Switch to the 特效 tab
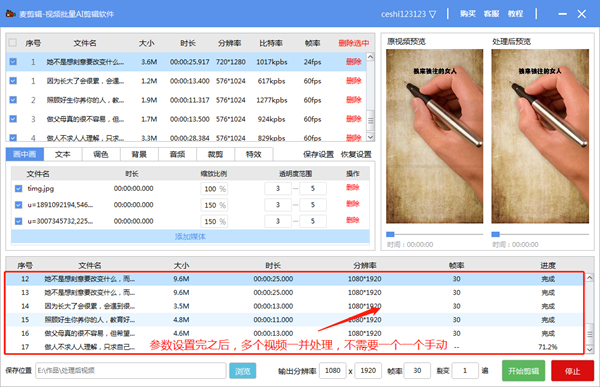The width and height of the screenshot is (600, 387). (x=254, y=154)
